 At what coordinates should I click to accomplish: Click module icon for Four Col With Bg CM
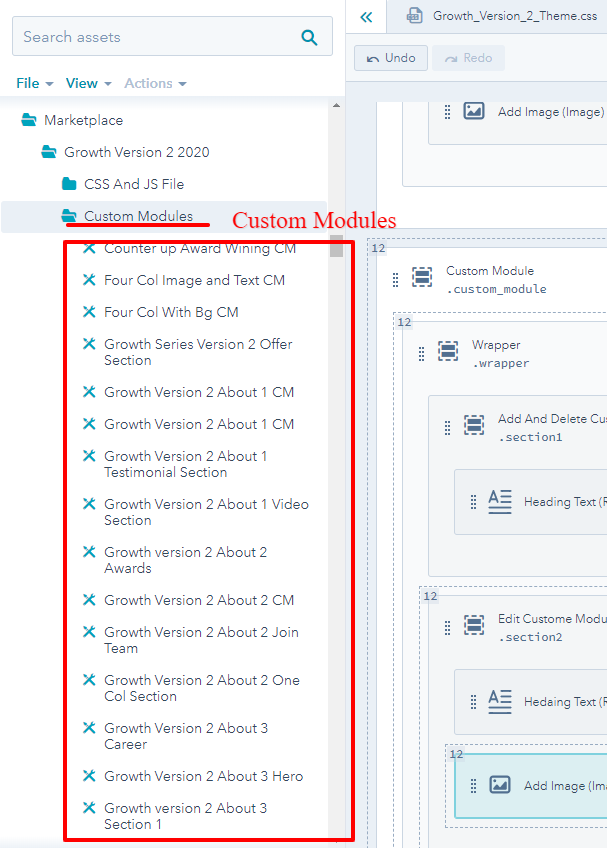[89, 312]
